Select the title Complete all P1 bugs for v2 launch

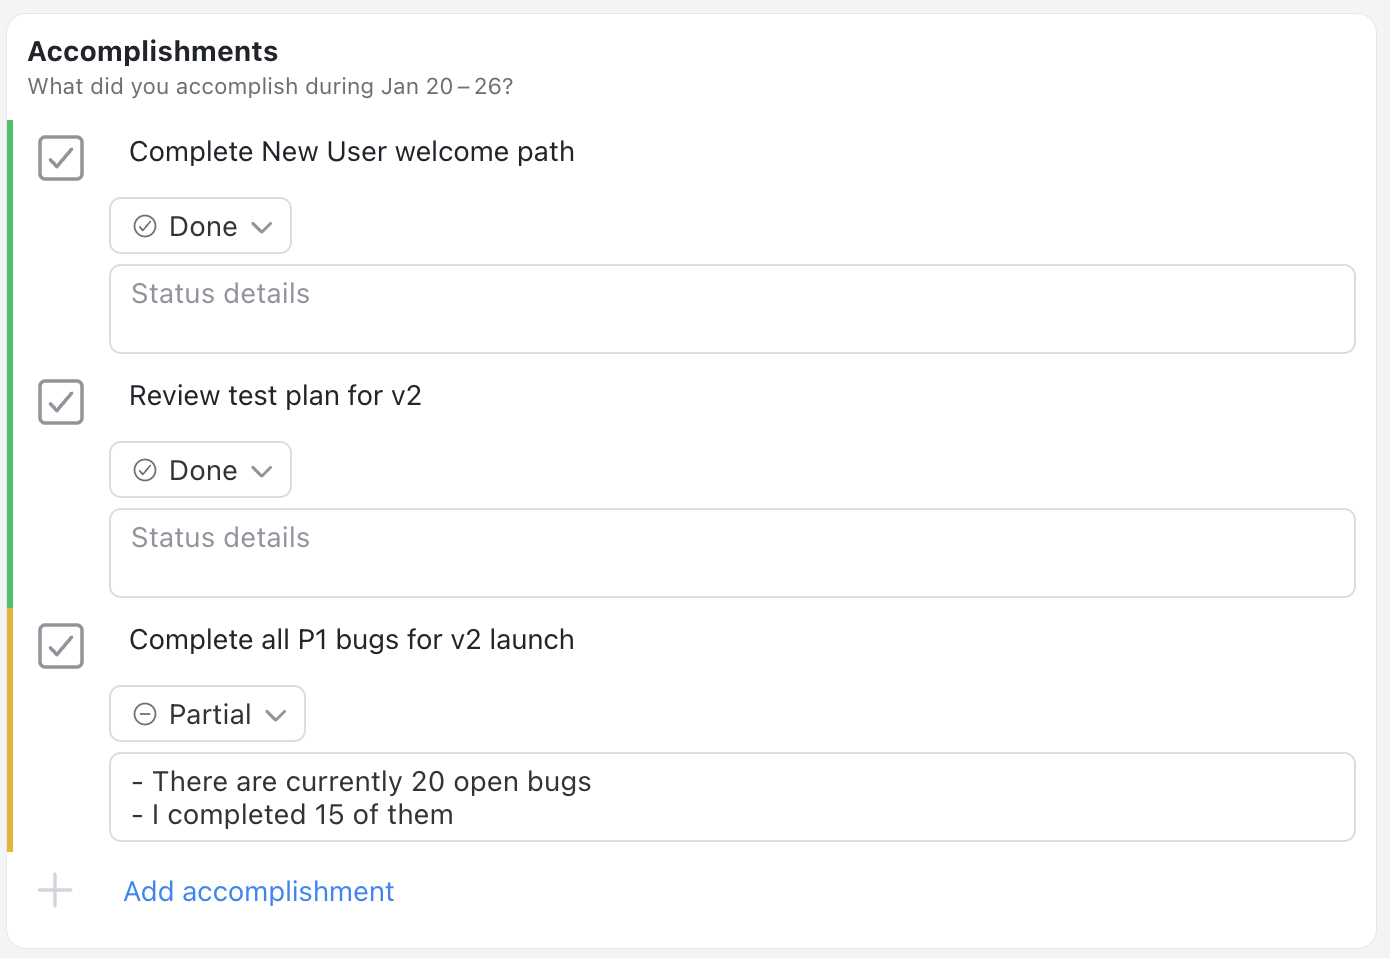(352, 640)
